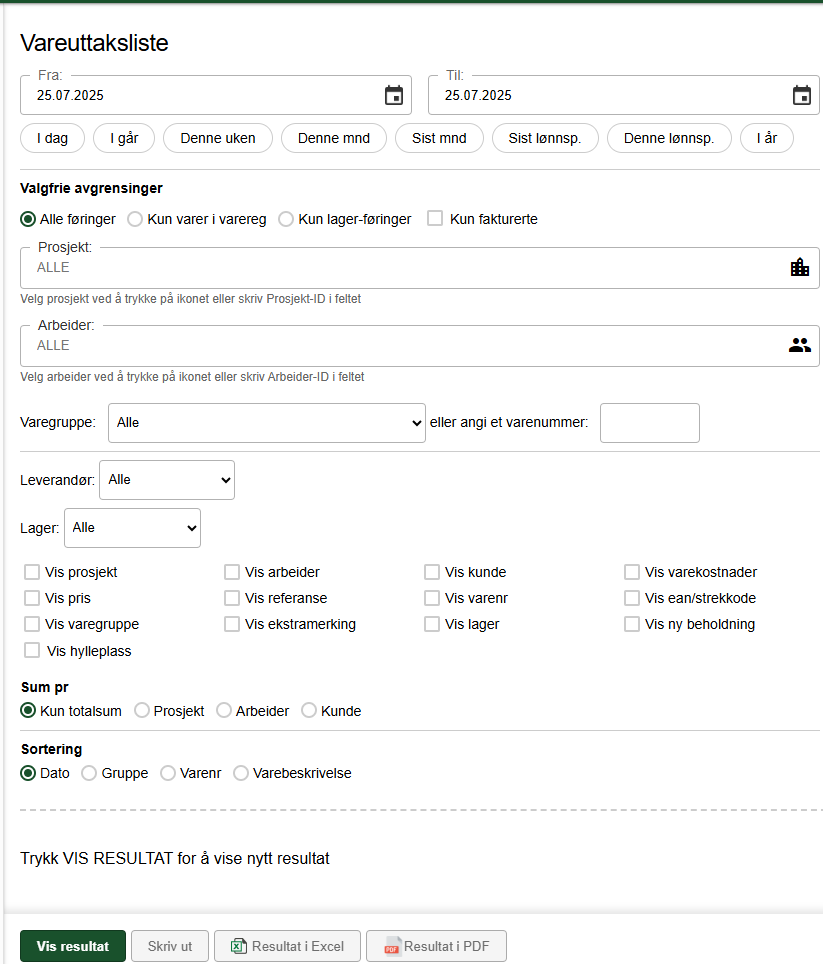Export via Resultat i Excel button
The image size is (823, 964).
(287, 946)
